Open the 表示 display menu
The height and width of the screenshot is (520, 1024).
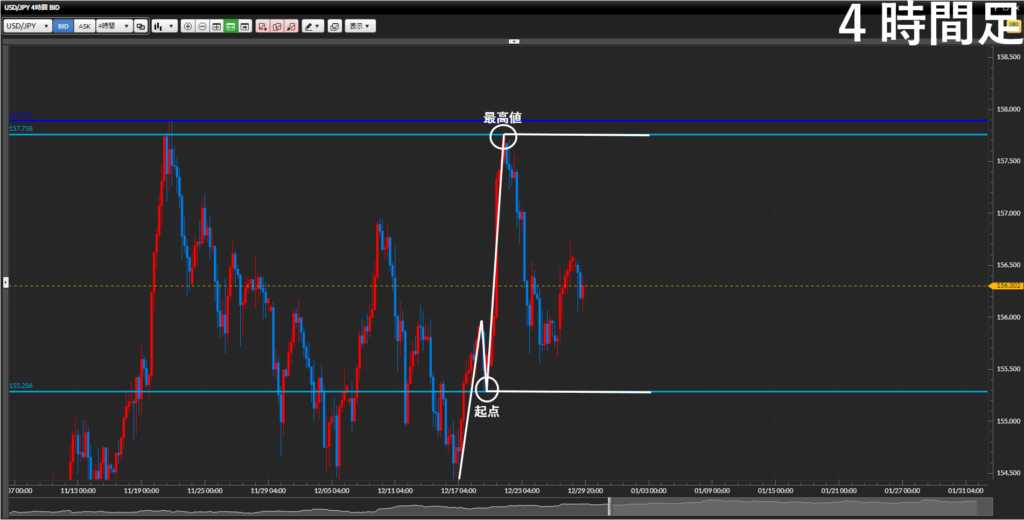click(x=360, y=26)
